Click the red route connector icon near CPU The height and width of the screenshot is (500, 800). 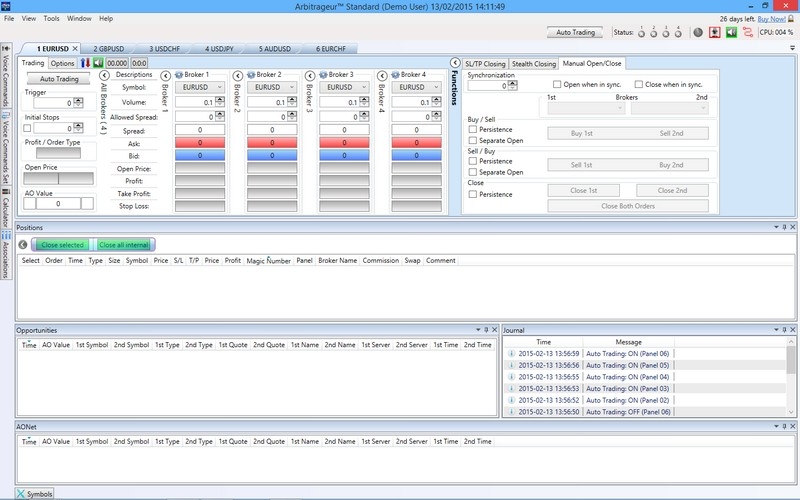(748, 32)
